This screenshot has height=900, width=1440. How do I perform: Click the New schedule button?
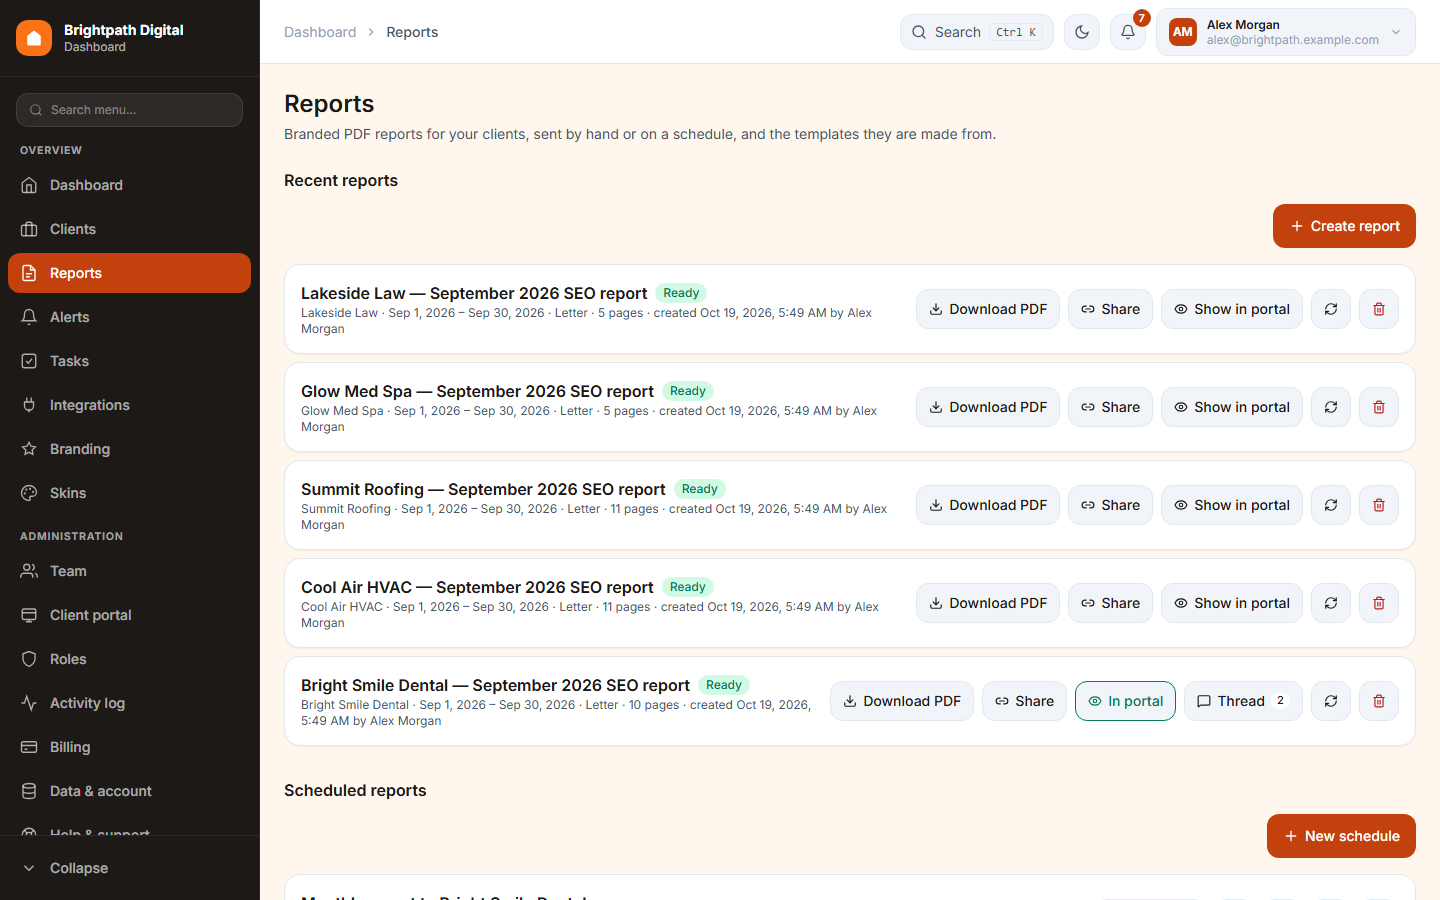click(x=1341, y=836)
